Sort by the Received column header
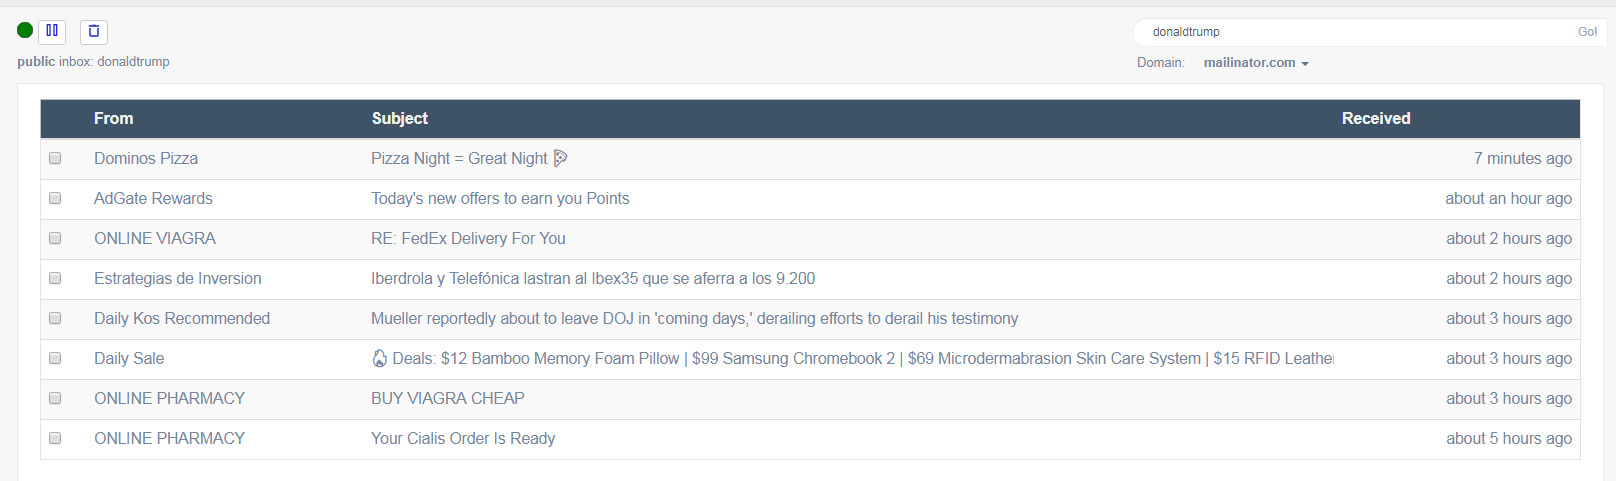 pos(1376,118)
